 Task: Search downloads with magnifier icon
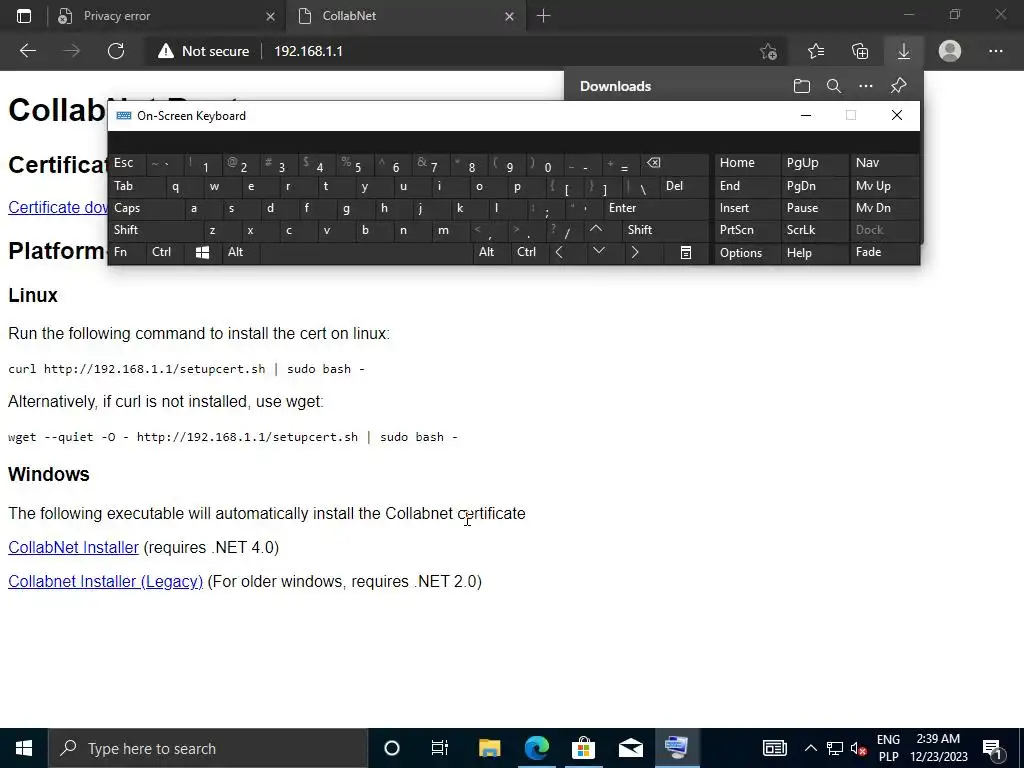tap(833, 86)
